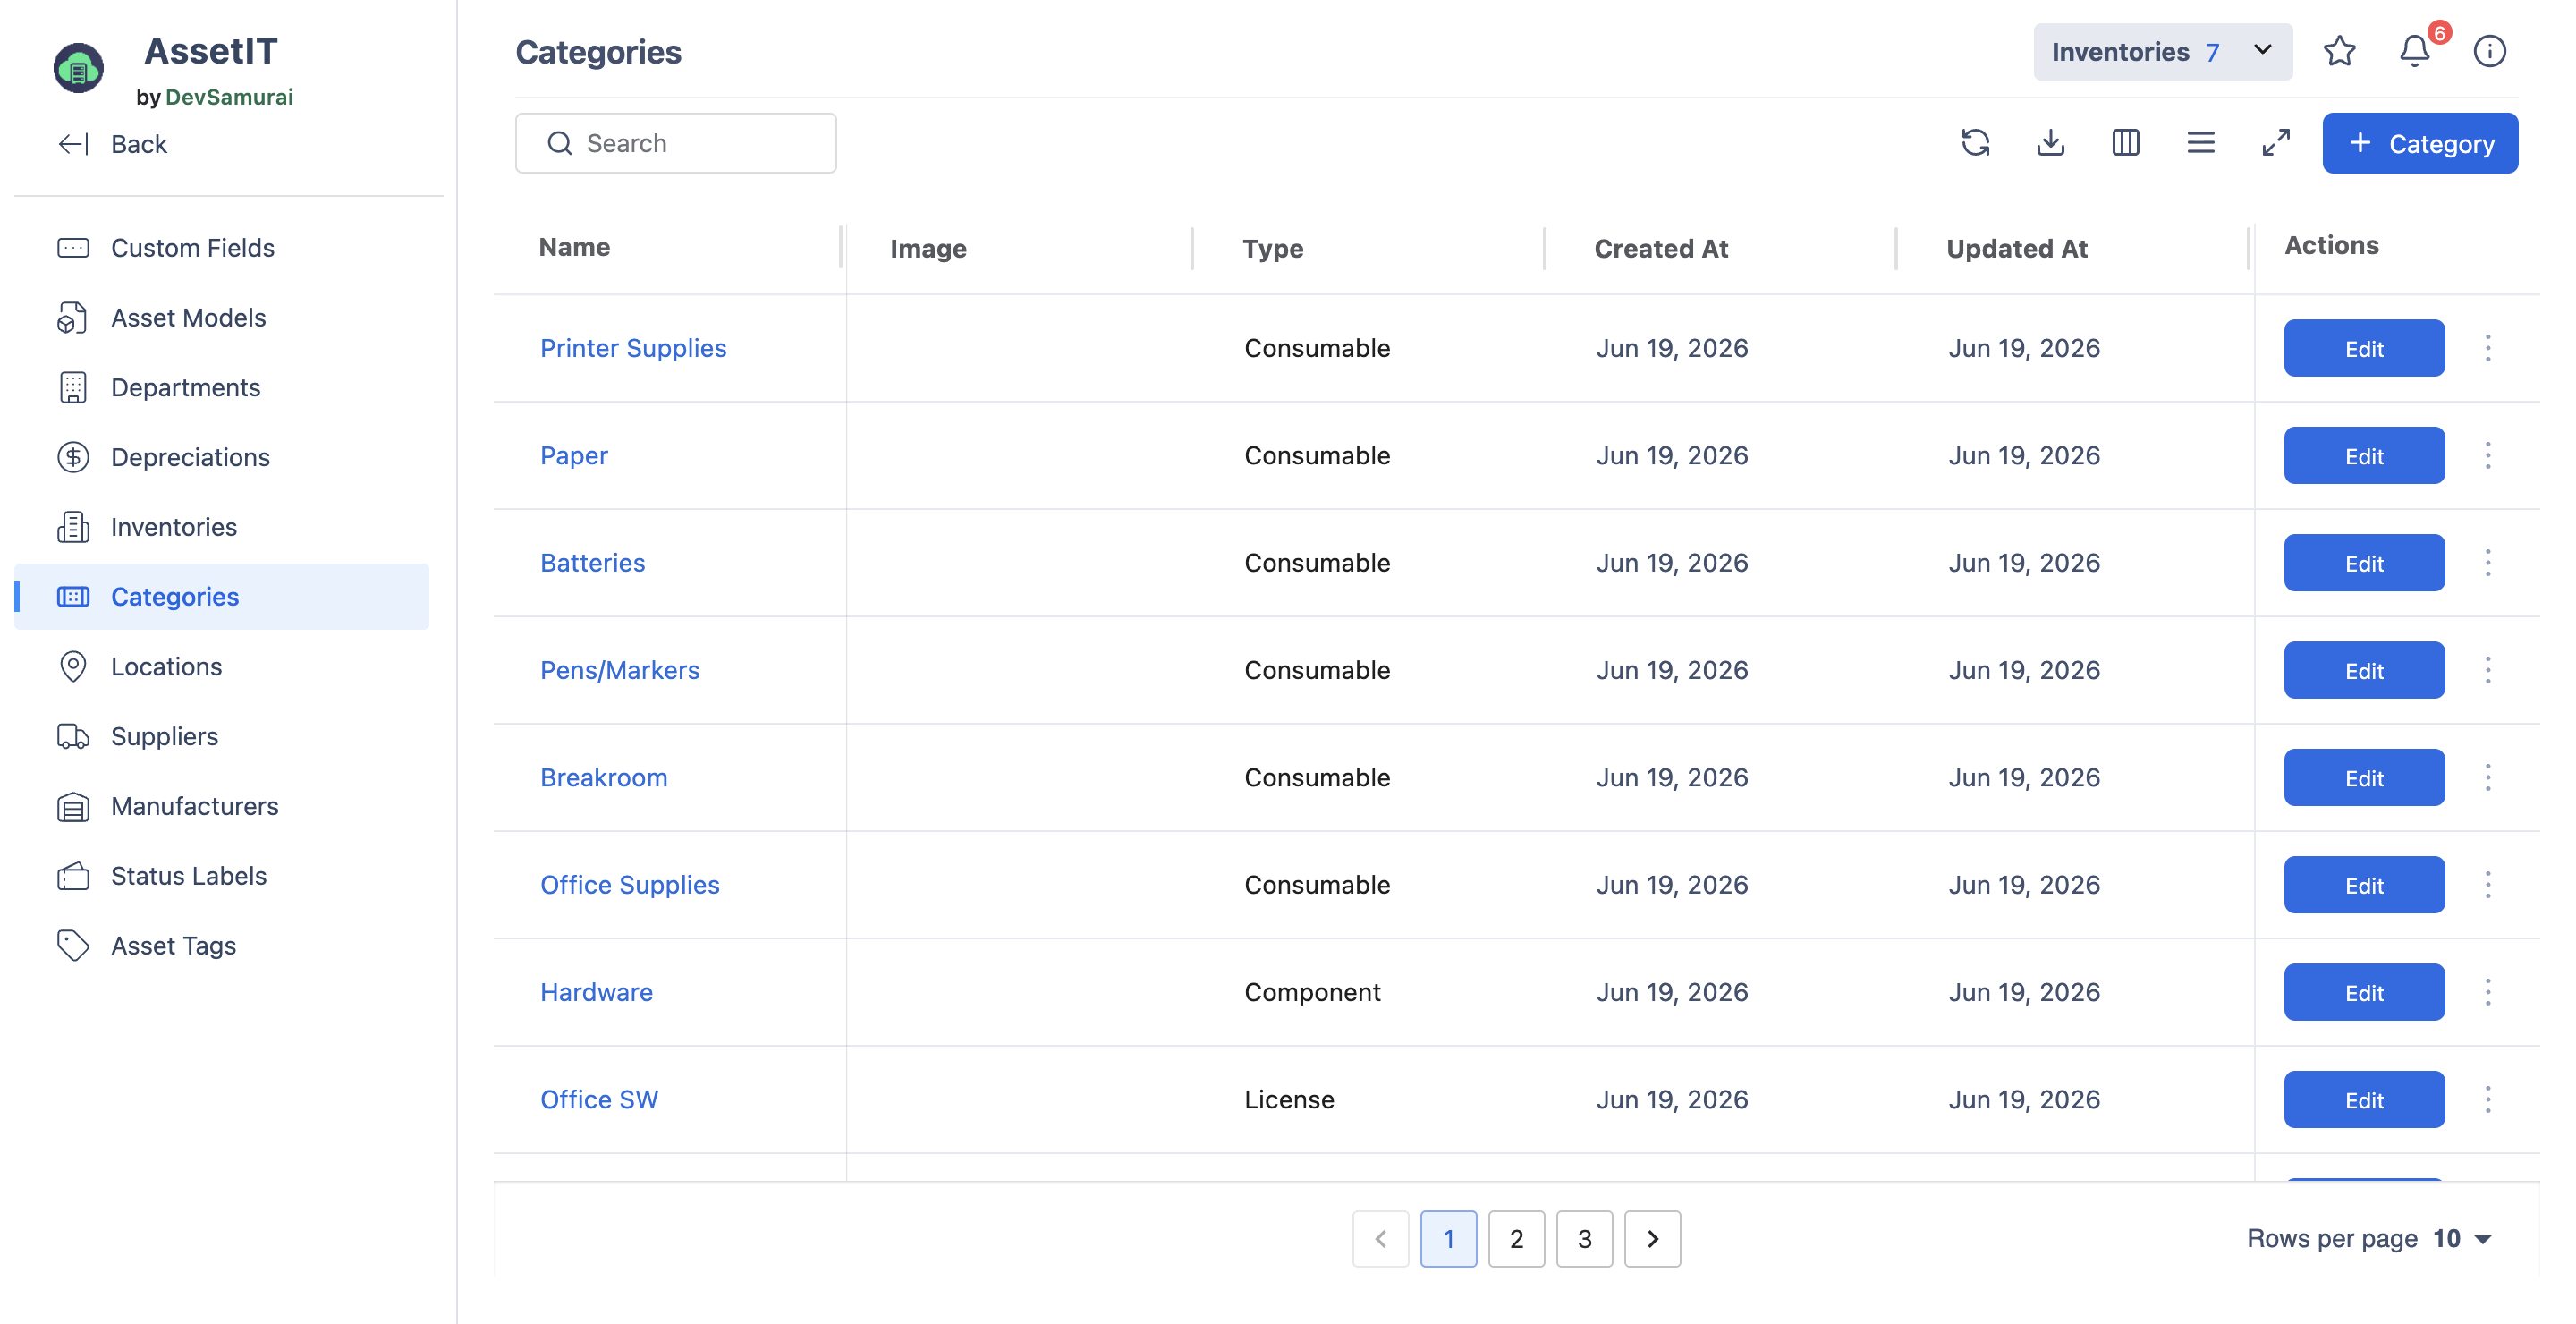Open the Office Supplies link

click(x=629, y=884)
